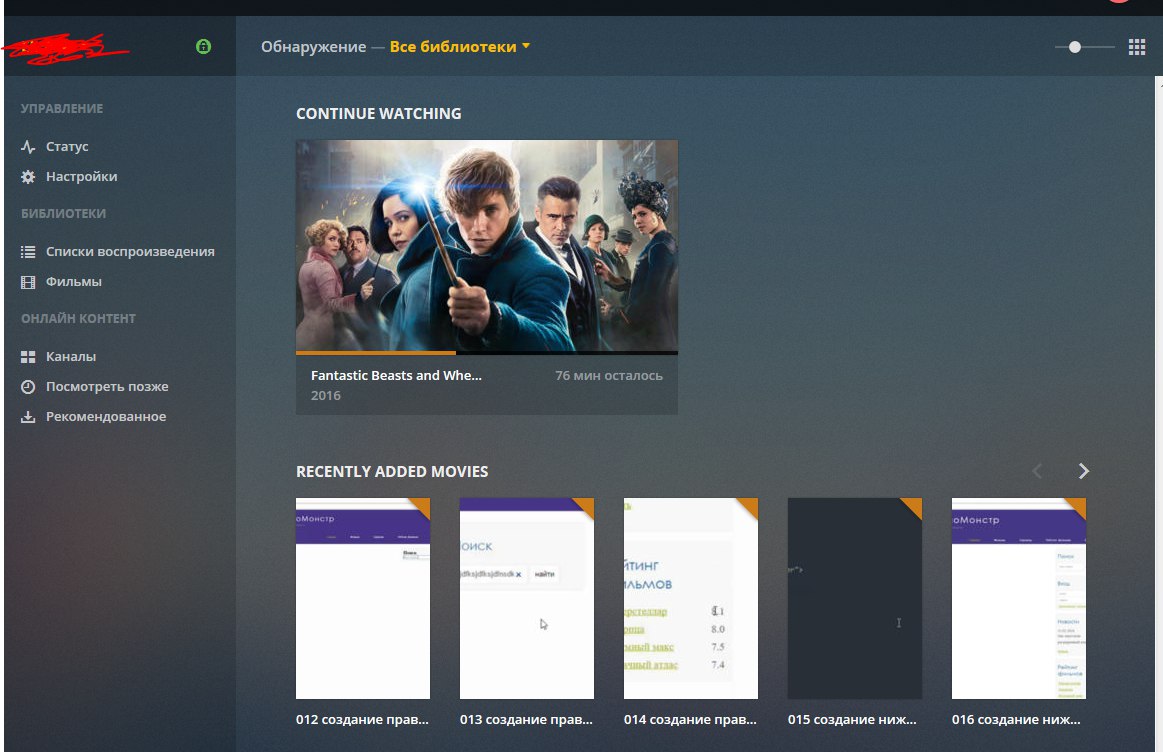Click the Каналы grid icon

[x=28, y=357]
